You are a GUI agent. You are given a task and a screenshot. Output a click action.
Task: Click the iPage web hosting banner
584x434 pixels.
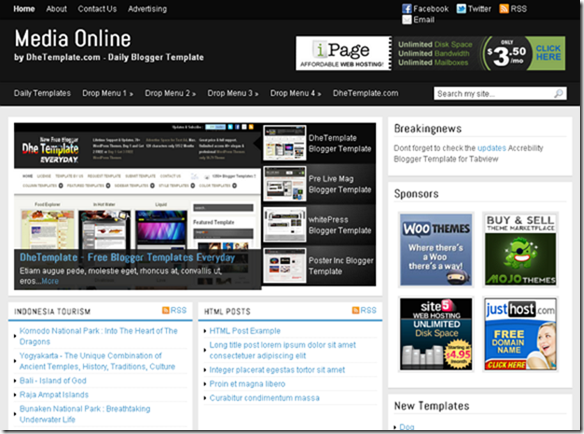tap(430, 53)
